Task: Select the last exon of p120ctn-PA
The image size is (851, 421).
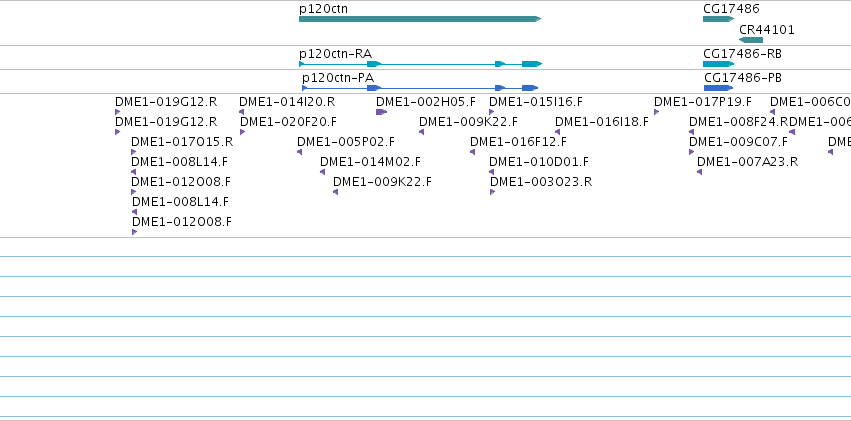Action: point(530,88)
